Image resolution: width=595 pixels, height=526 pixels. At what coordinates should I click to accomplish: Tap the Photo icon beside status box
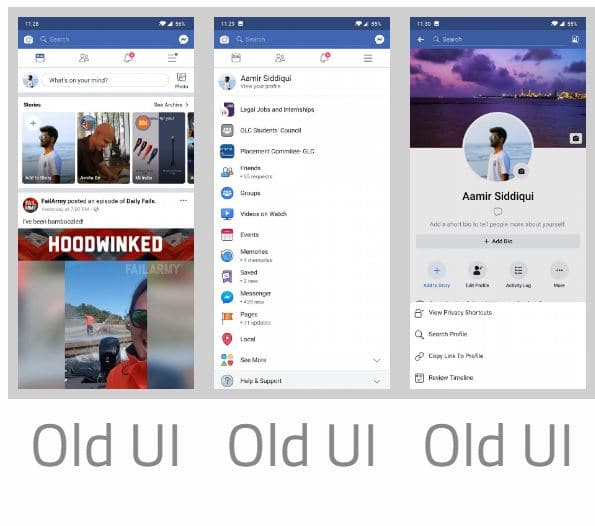pyautogui.click(x=181, y=80)
